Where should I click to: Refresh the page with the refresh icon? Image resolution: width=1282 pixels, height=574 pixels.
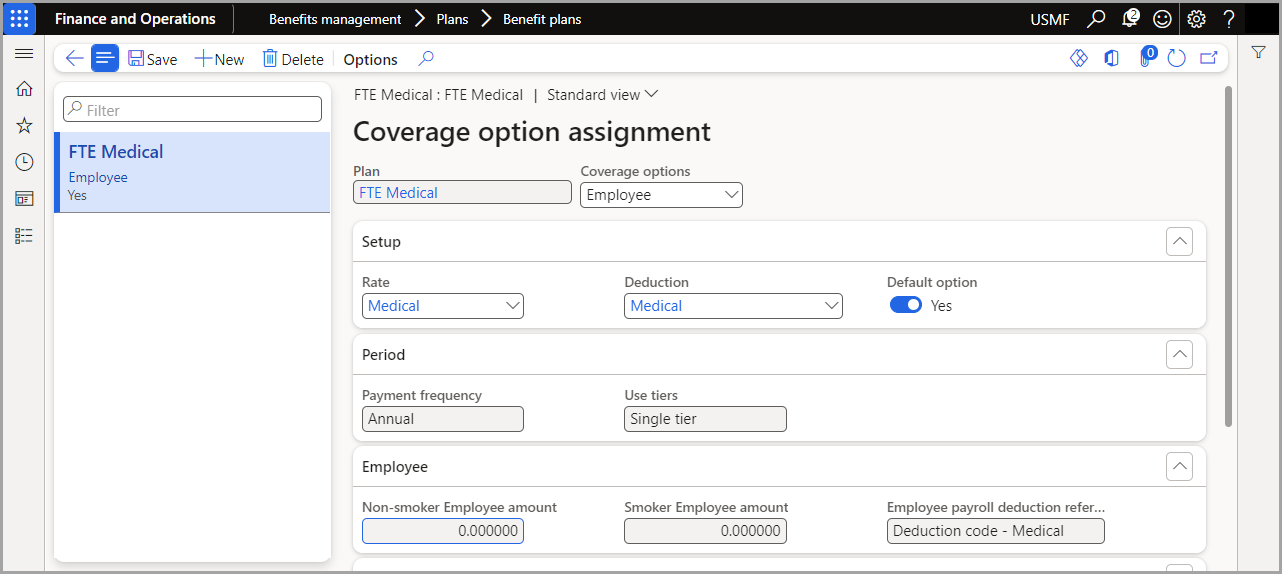[x=1176, y=59]
